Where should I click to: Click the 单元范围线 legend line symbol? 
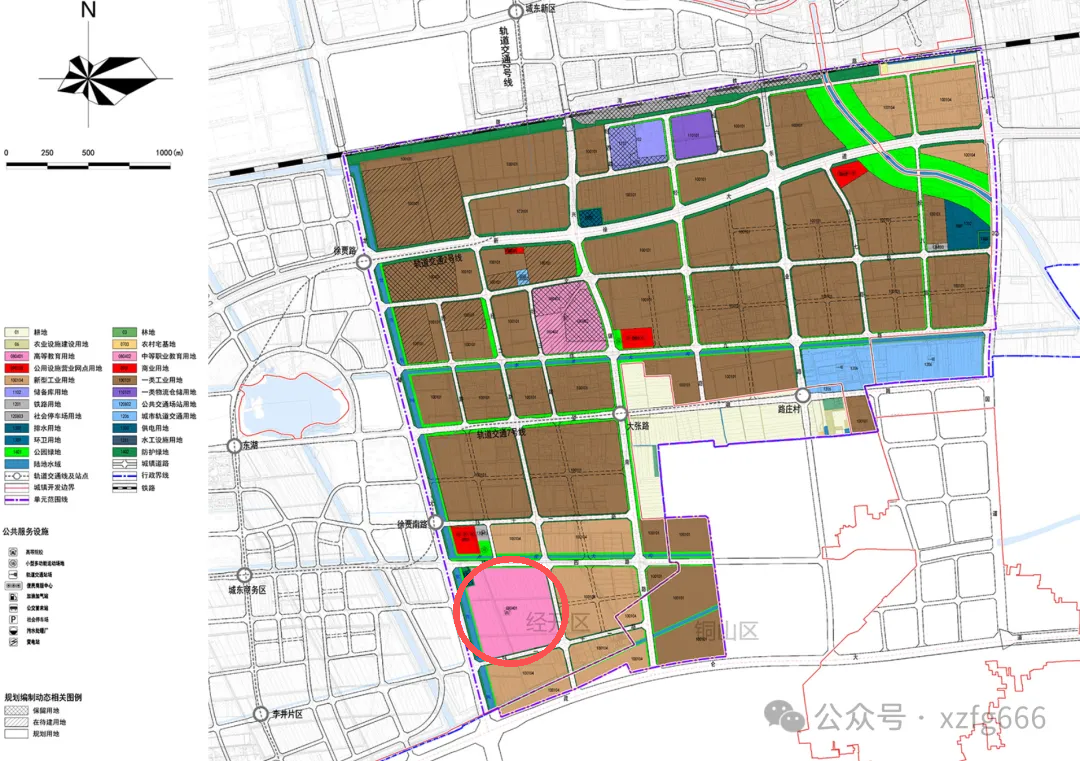[17, 499]
